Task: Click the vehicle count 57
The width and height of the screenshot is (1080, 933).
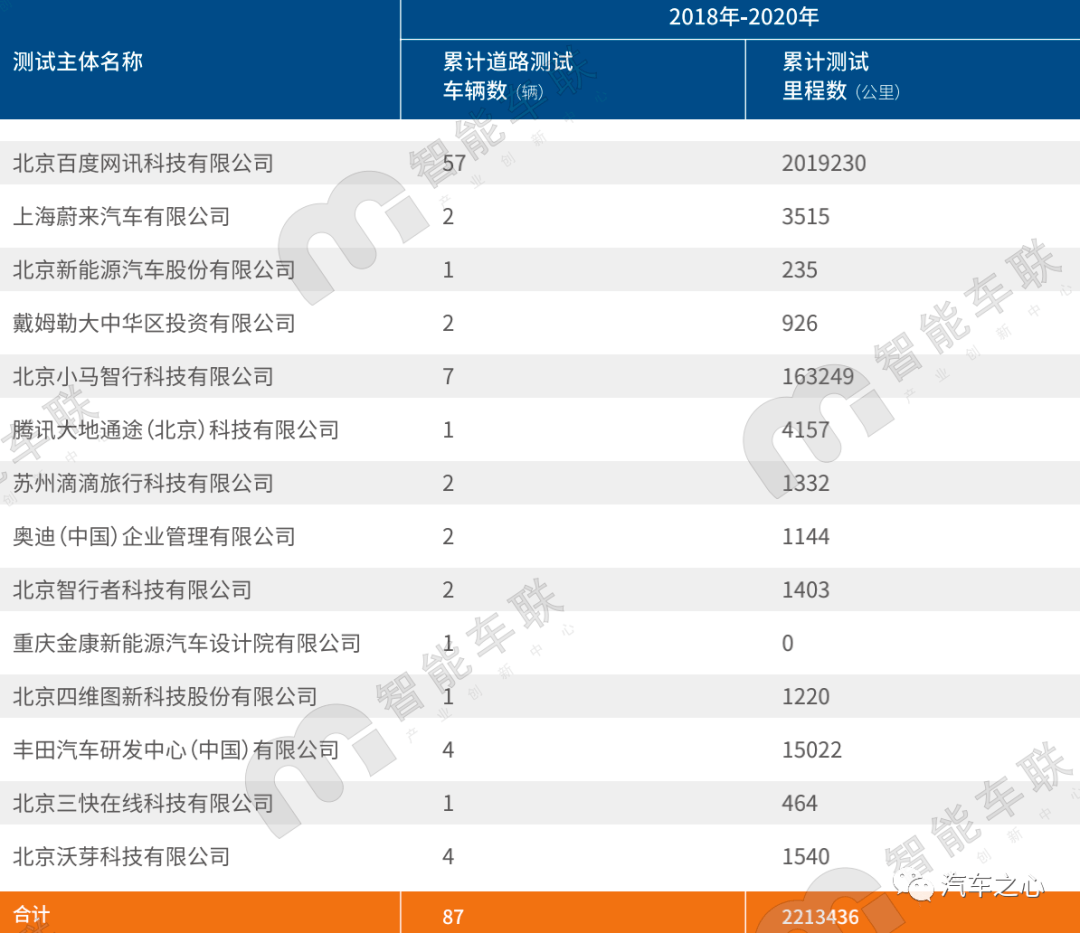Action: click(454, 163)
